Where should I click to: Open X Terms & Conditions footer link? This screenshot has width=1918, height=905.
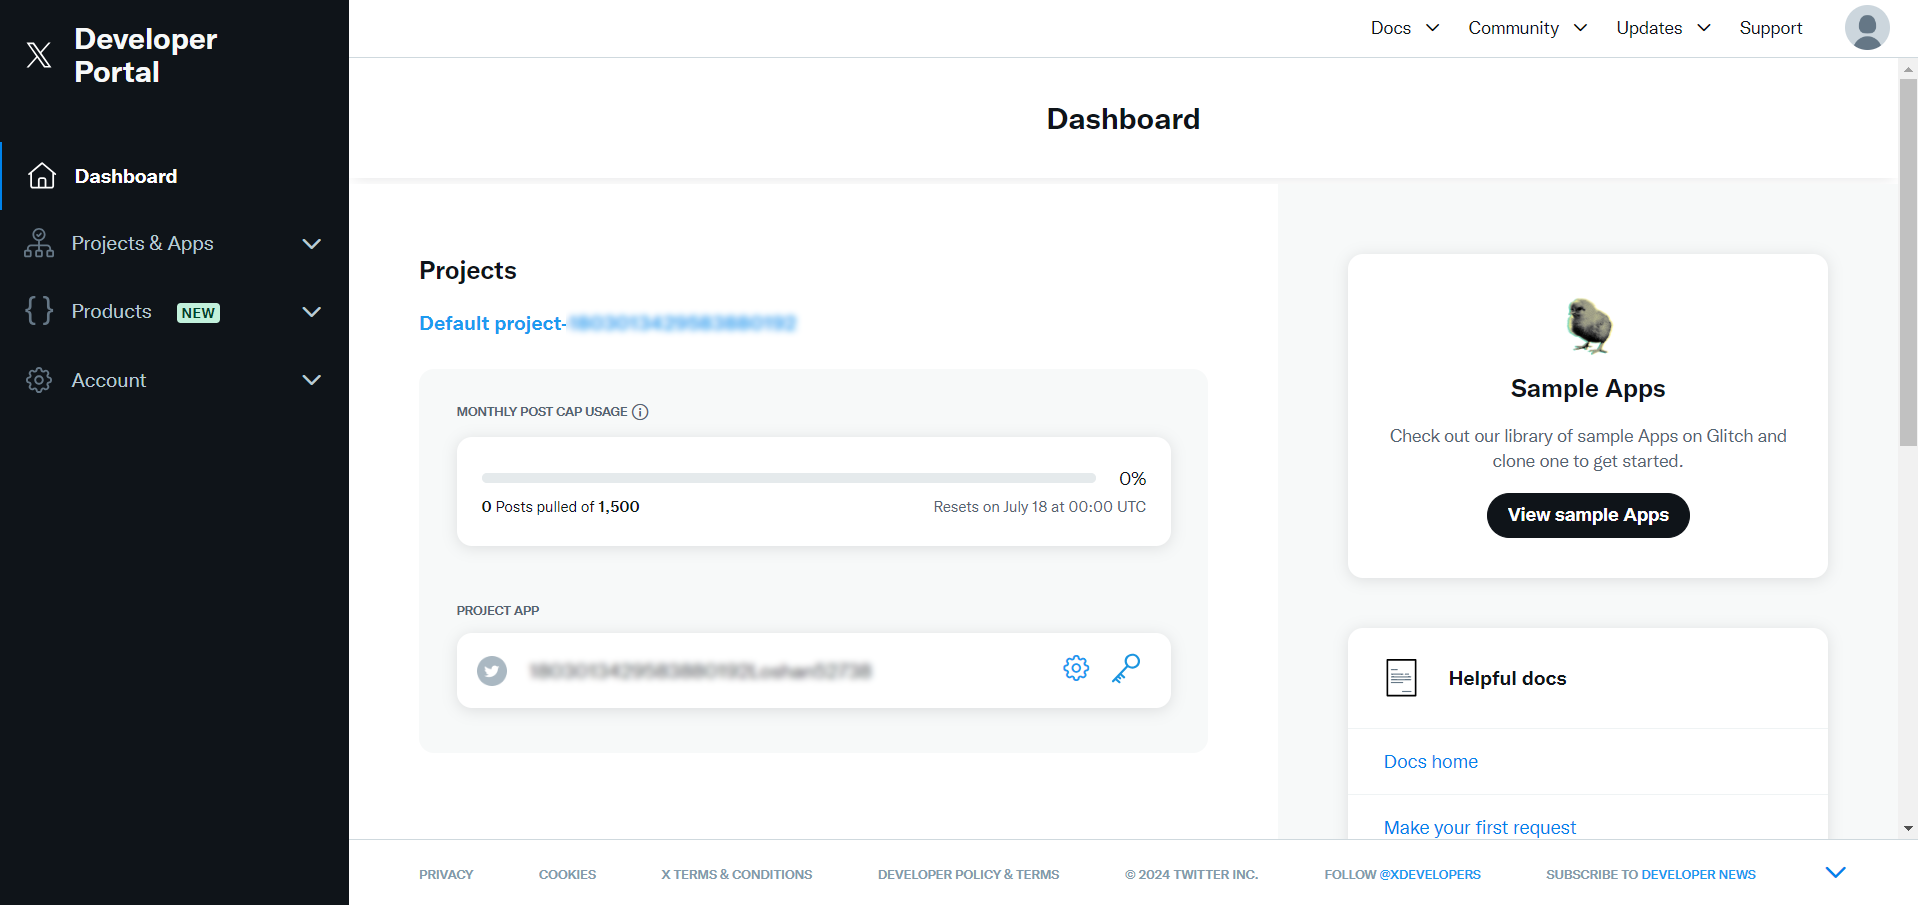736,874
